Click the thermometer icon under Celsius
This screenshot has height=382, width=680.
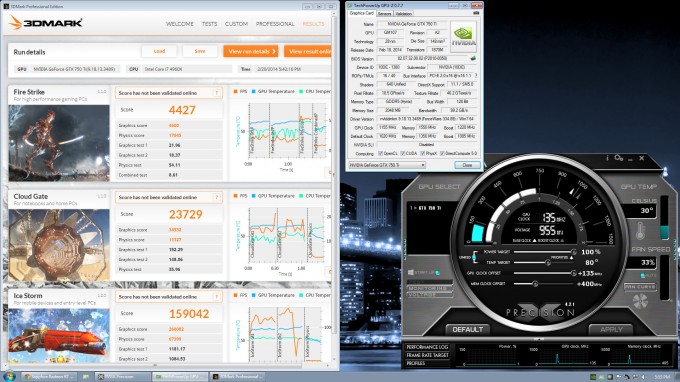641,231
